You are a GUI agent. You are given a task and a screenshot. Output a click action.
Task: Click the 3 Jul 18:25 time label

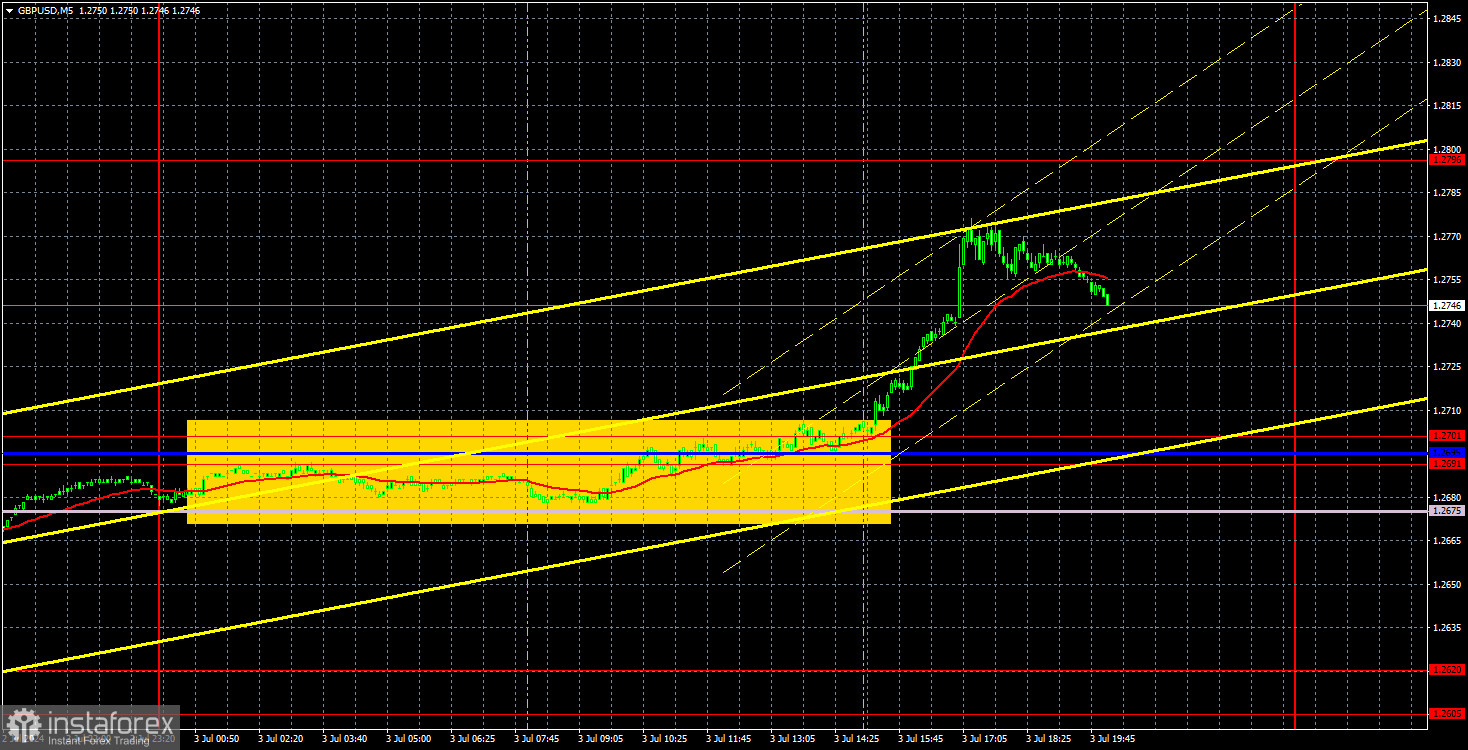[x=1049, y=739]
